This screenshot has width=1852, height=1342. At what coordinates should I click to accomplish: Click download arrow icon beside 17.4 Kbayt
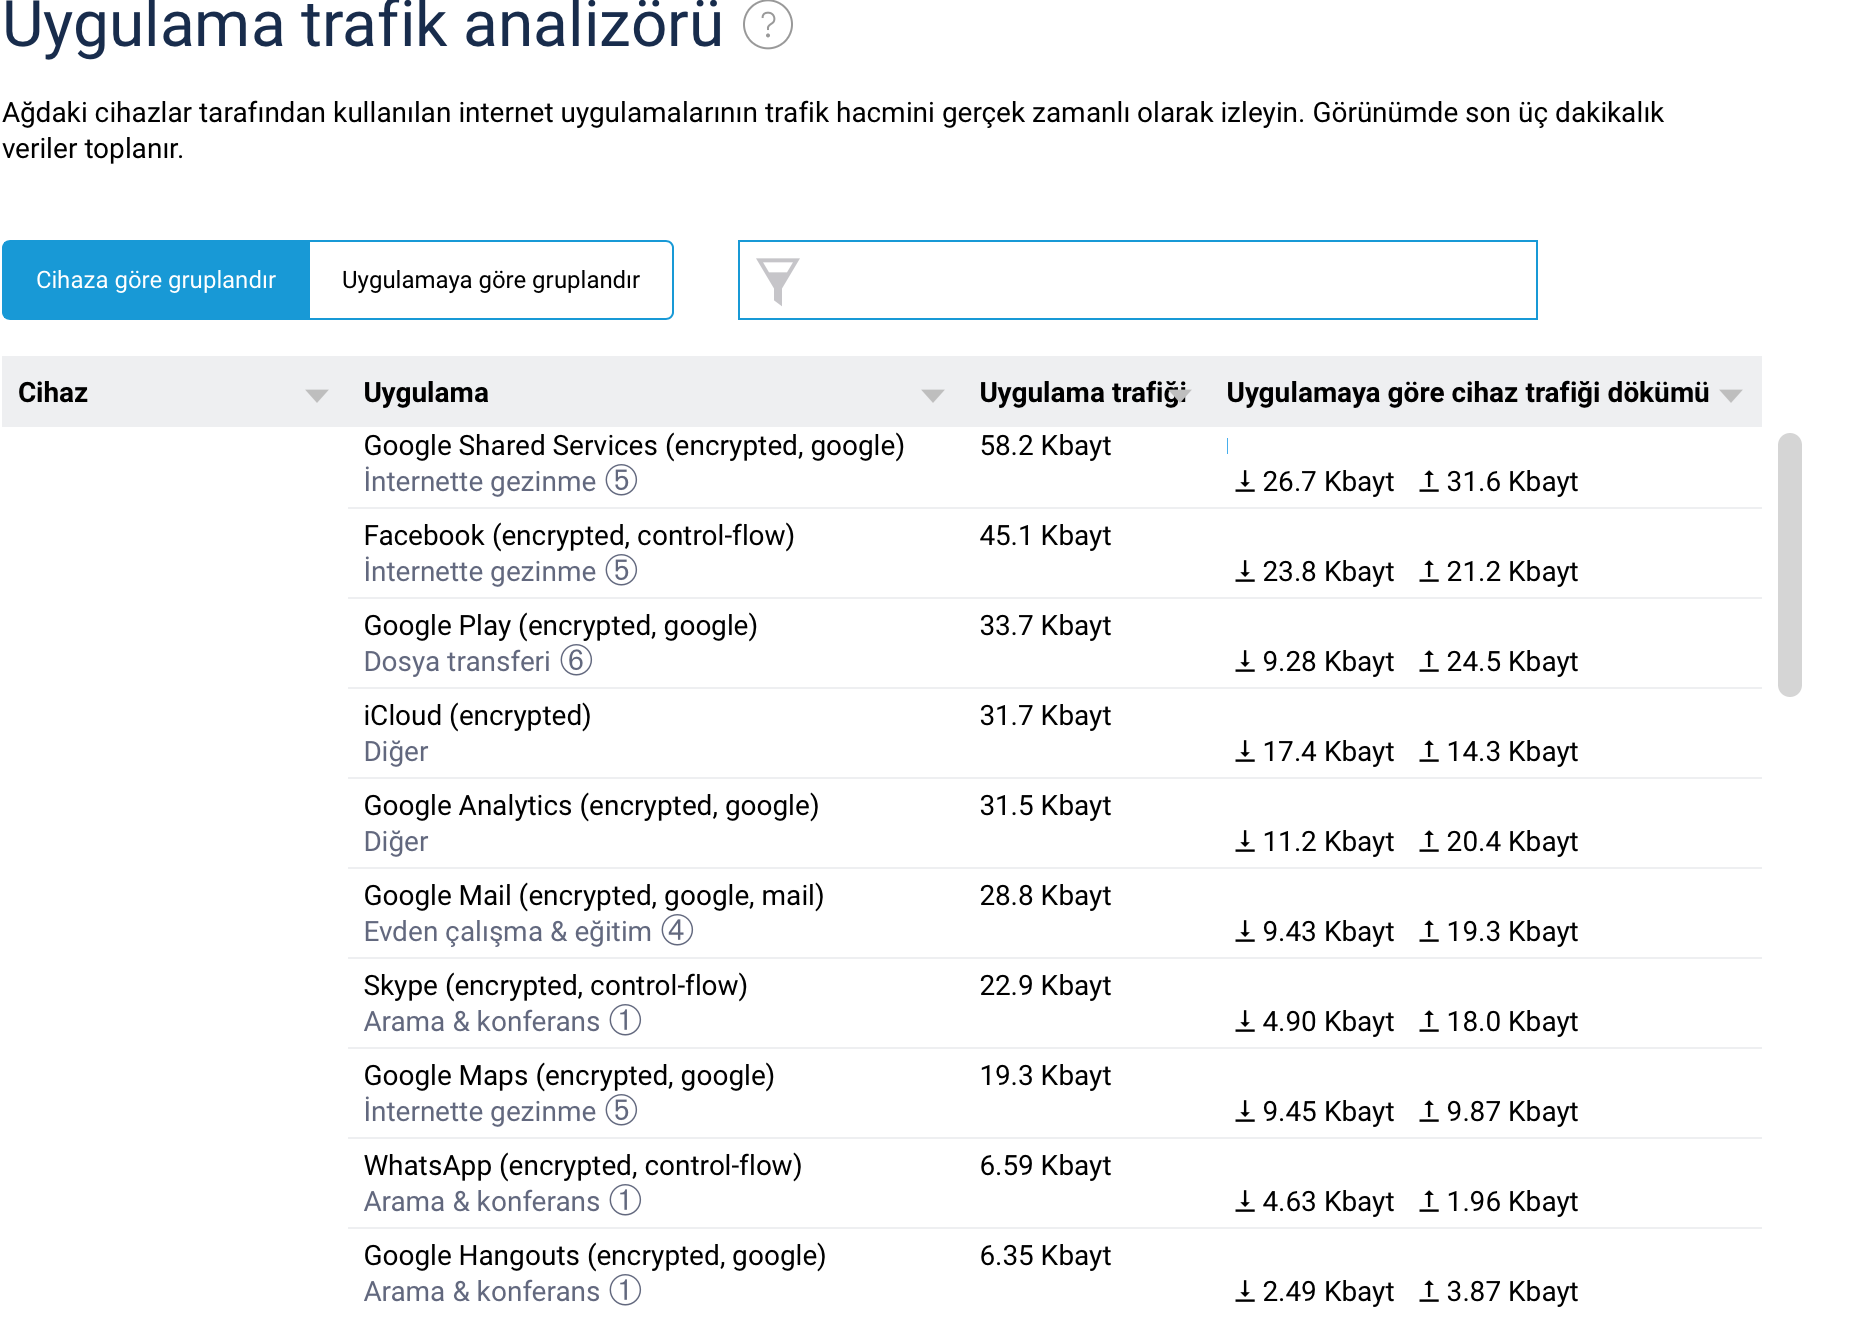tap(1245, 751)
